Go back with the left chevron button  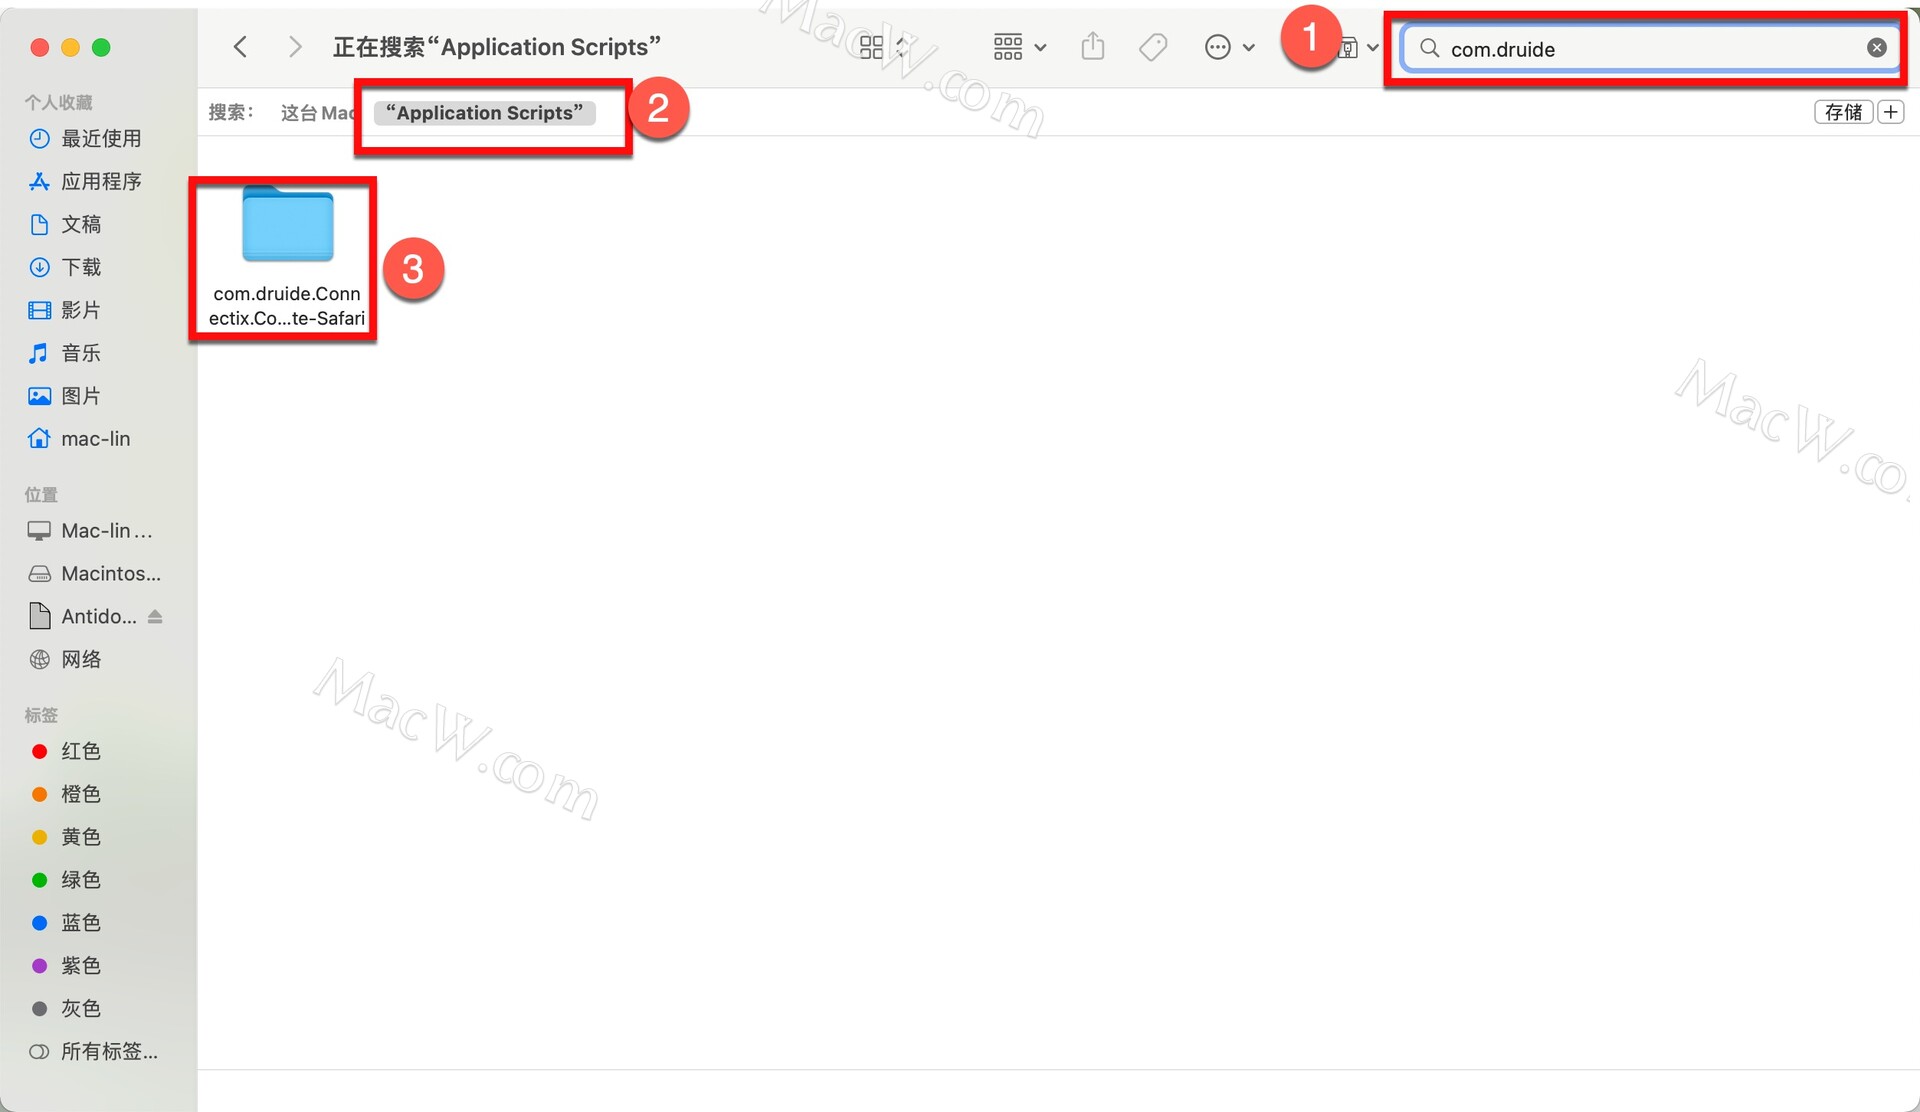point(240,47)
